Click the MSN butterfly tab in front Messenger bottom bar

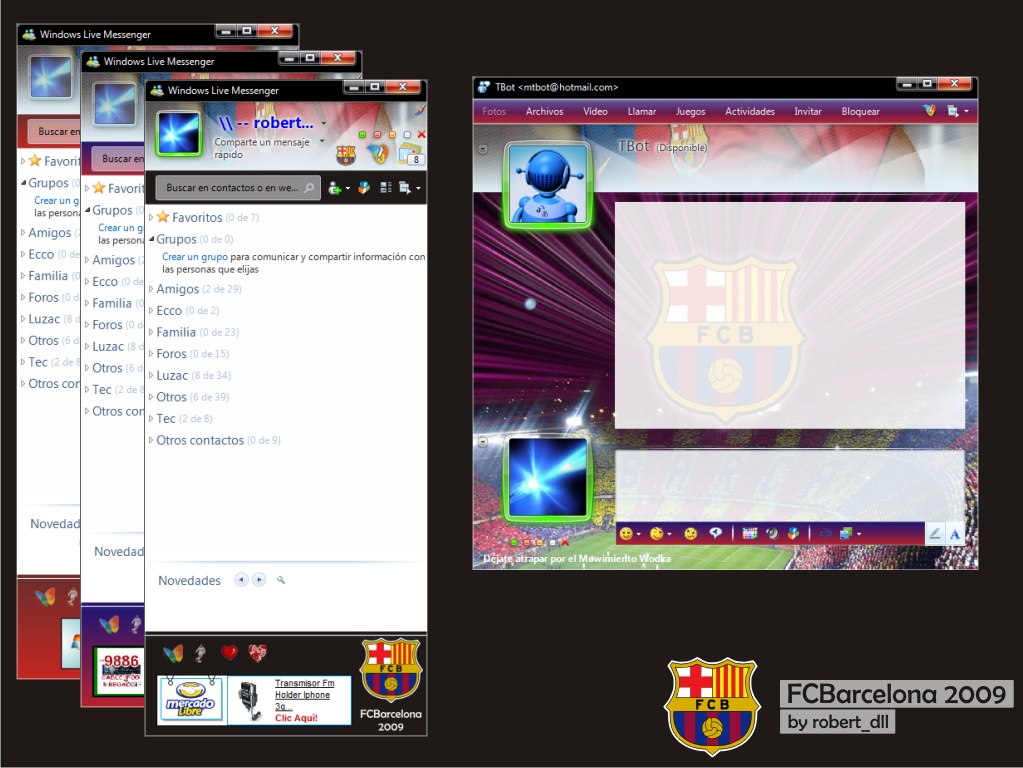pyautogui.click(x=173, y=653)
